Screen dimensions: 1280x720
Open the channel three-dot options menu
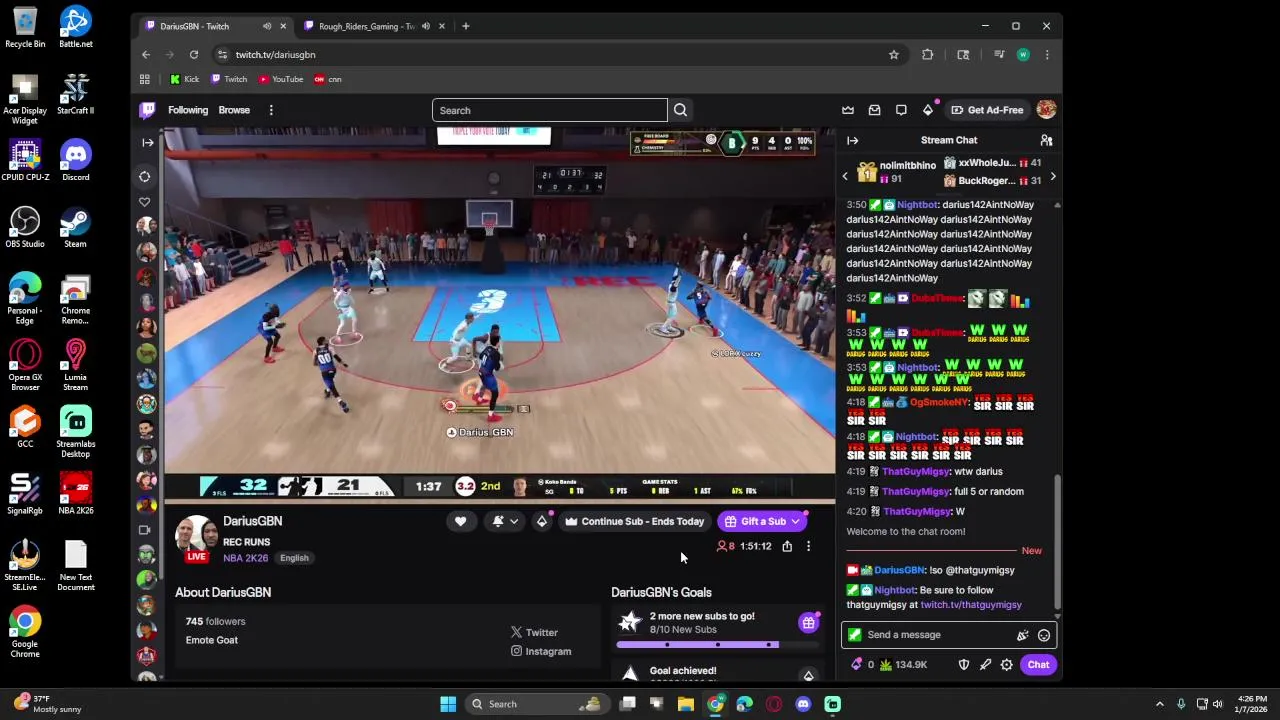pos(808,546)
